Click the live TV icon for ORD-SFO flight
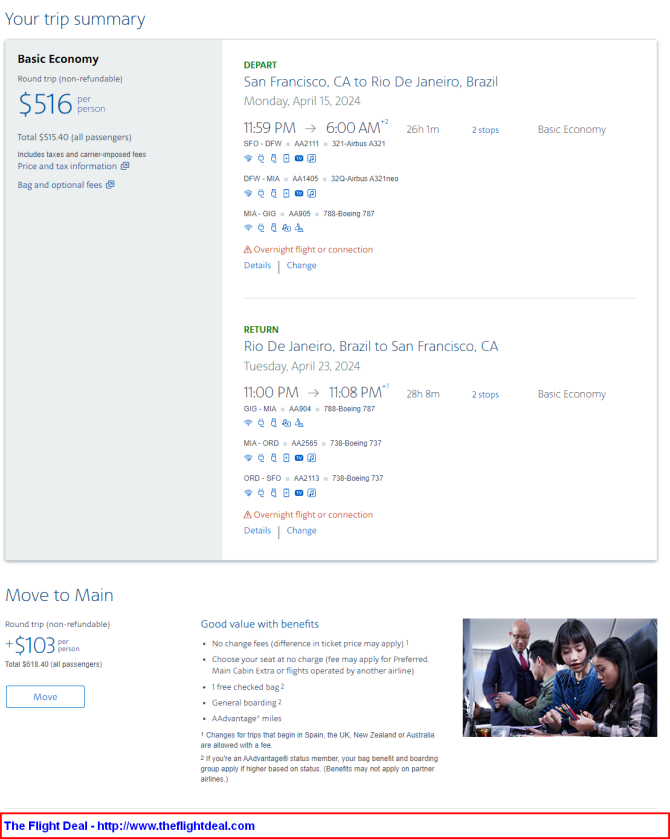 point(299,493)
